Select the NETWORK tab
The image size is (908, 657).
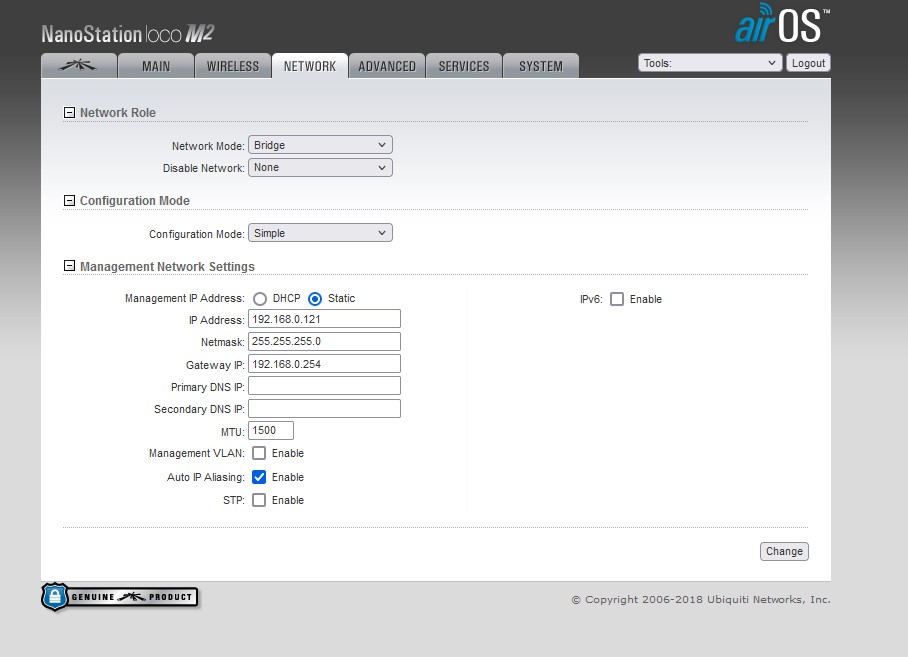point(310,66)
